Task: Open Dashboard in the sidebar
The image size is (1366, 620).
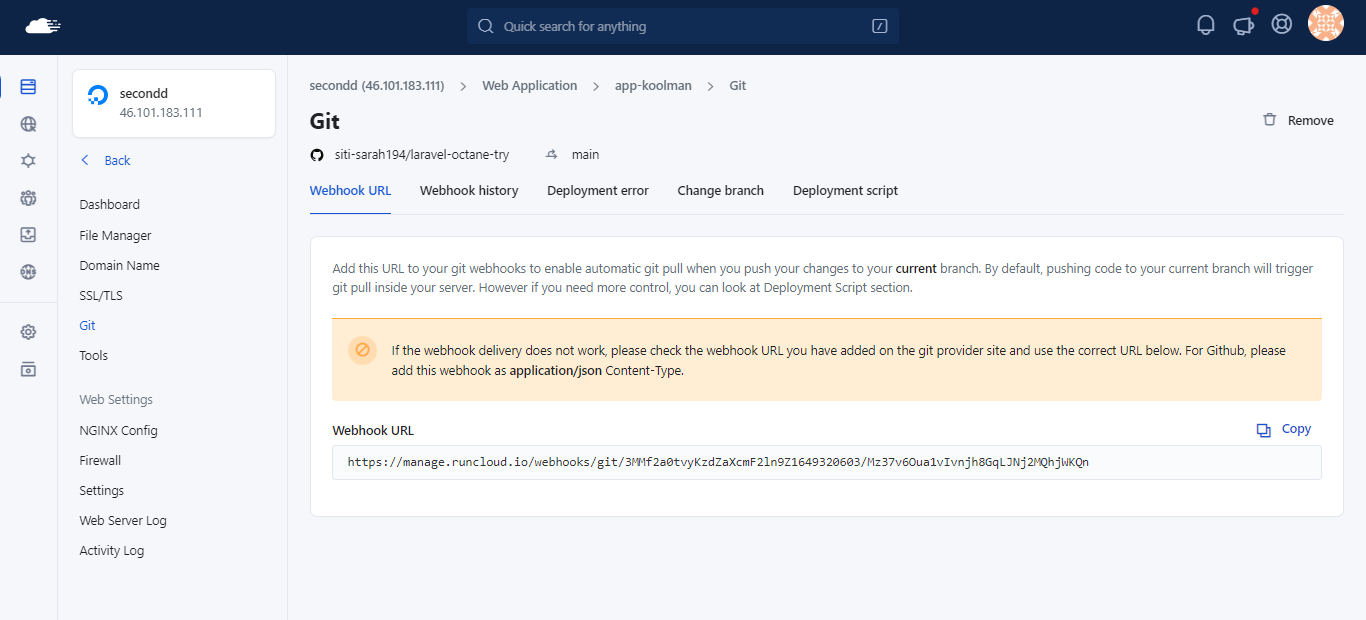Action: click(110, 205)
